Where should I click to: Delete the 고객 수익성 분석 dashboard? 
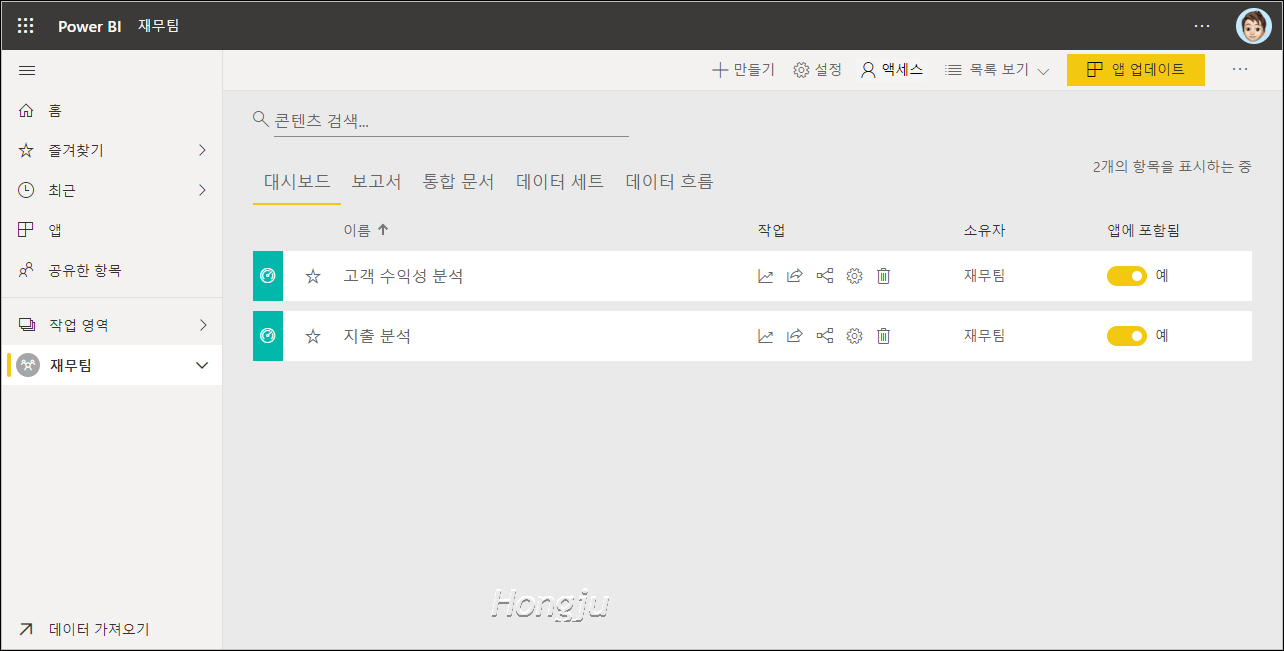[x=884, y=276]
